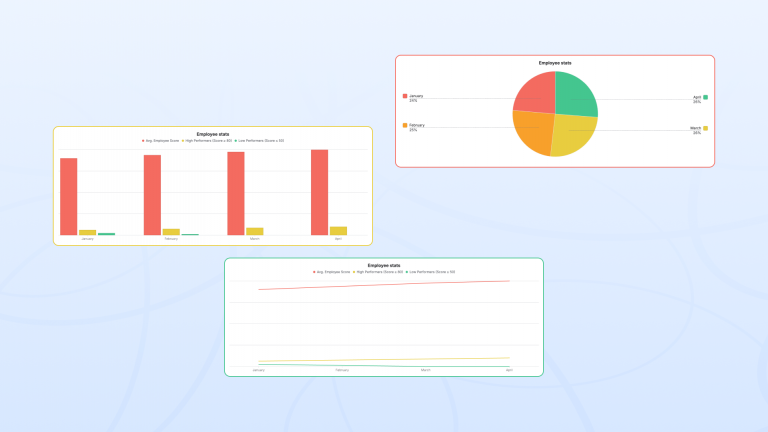Click March red bar in bar chart
The image size is (768, 432).
click(236, 193)
